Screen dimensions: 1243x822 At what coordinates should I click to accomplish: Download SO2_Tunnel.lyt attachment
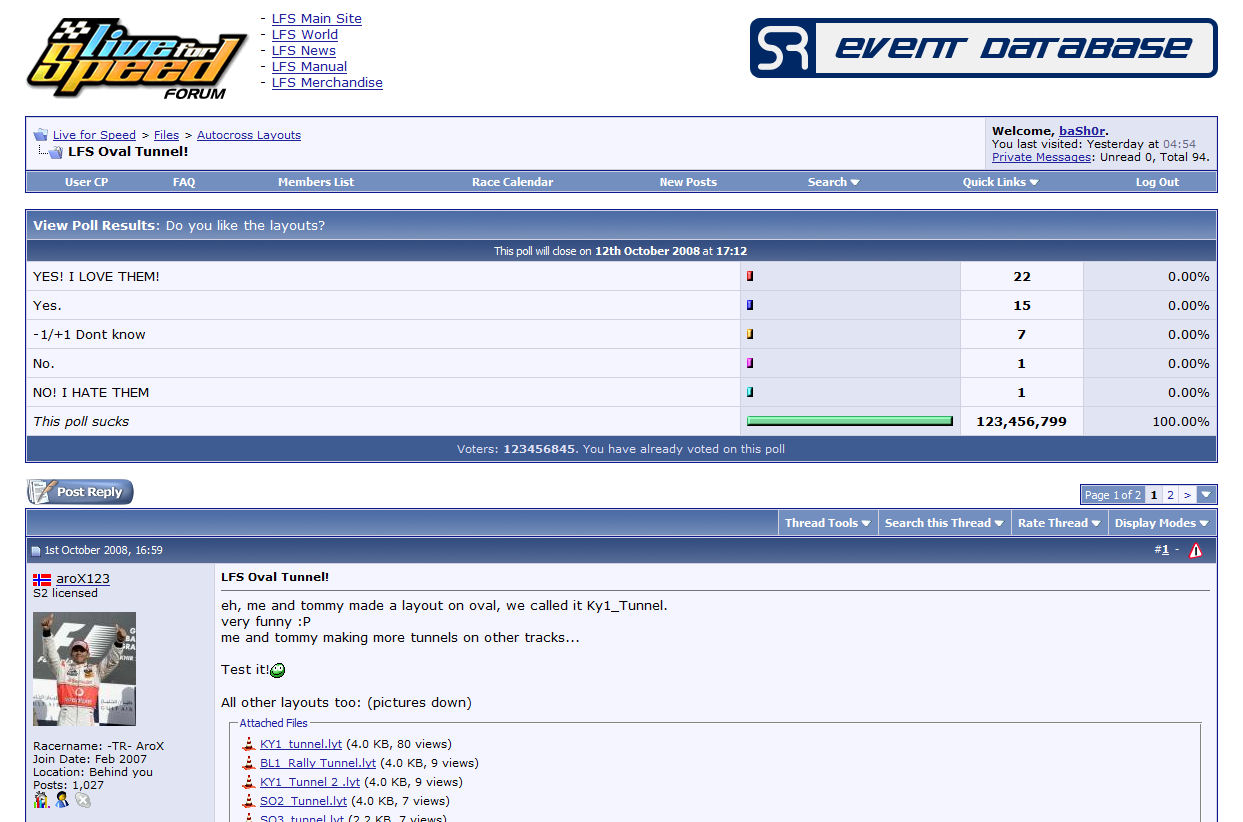tap(303, 801)
